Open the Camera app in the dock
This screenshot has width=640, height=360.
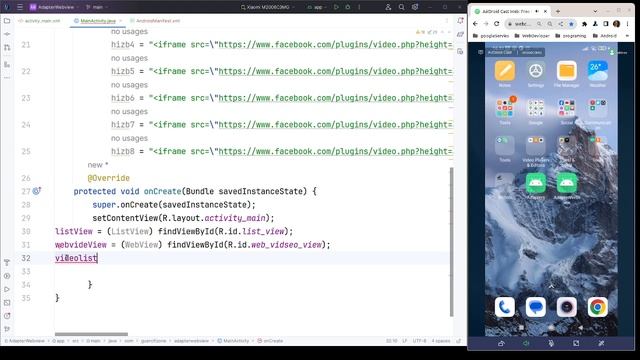[567, 307]
